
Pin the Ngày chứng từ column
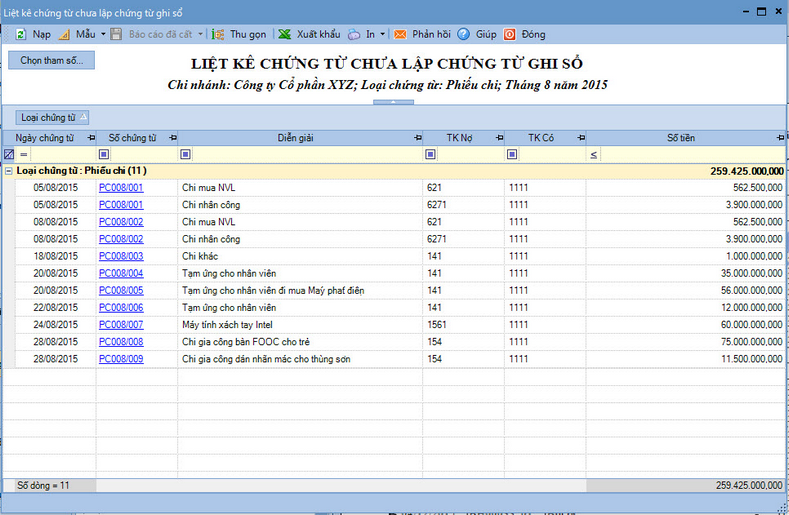pyautogui.click(x=91, y=138)
